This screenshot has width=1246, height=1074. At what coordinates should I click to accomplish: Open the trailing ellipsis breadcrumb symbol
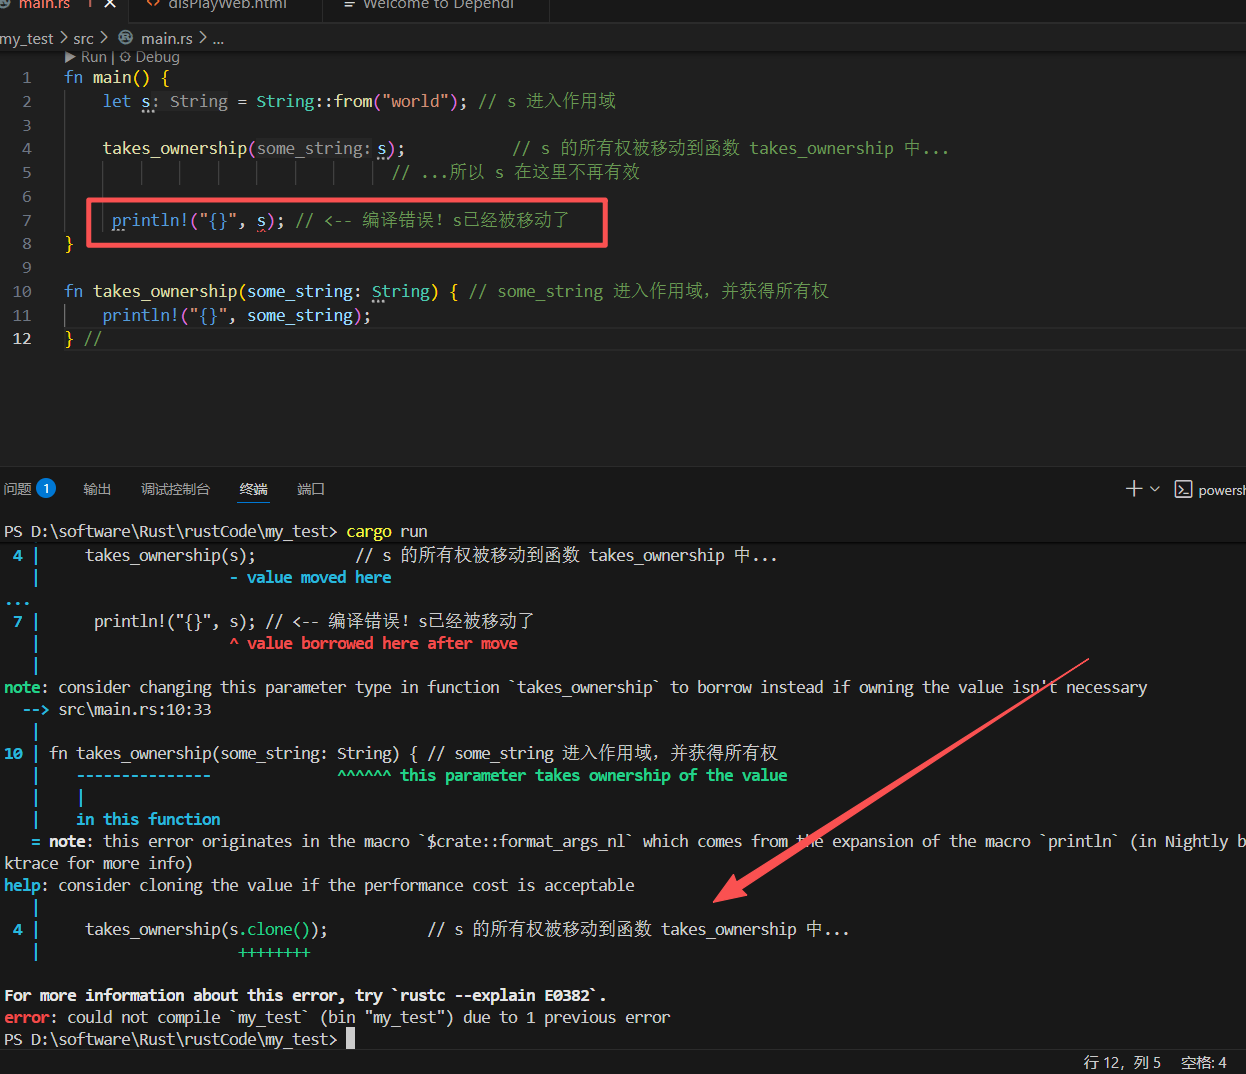pyautogui.click(x=218, y=38)
